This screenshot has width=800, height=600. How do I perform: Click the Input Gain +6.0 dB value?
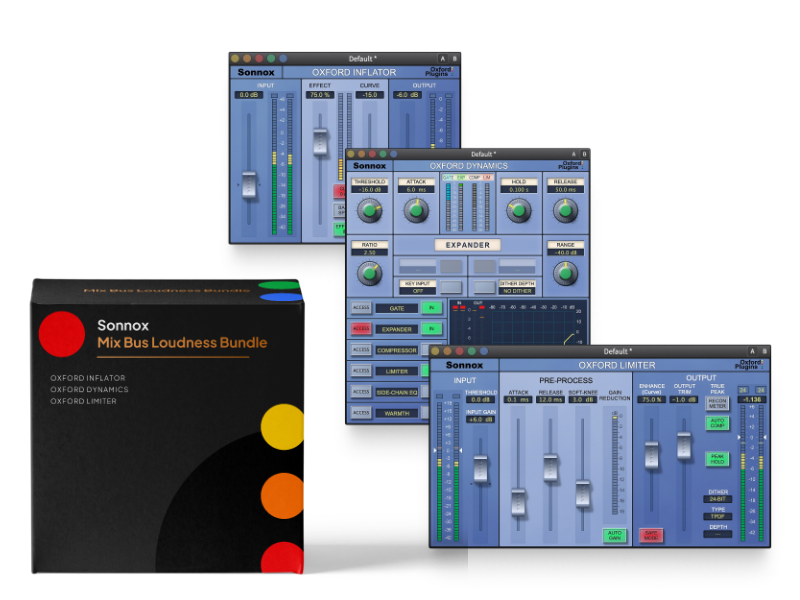point(481,419)
